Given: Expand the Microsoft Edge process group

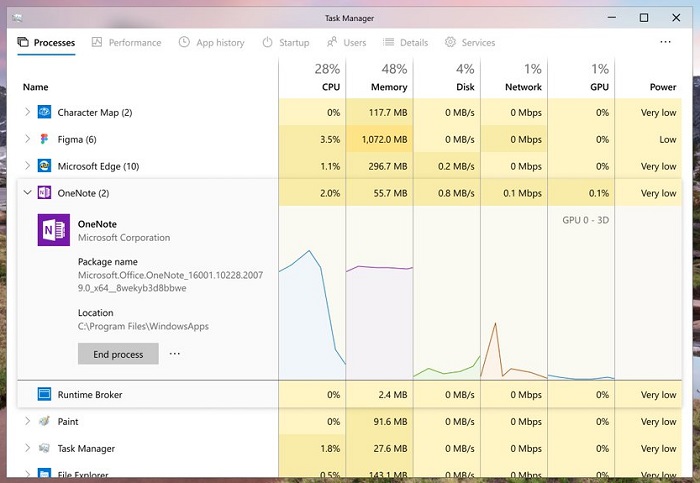Looking at the screenshot, I should pos(27,166).
